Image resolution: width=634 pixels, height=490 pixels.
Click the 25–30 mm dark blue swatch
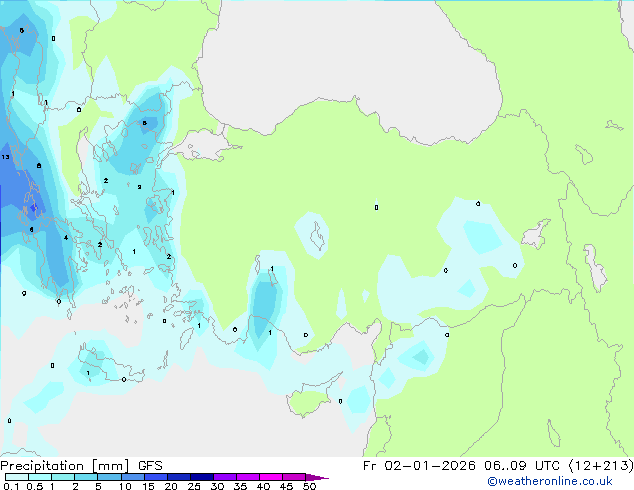[202, 477]
